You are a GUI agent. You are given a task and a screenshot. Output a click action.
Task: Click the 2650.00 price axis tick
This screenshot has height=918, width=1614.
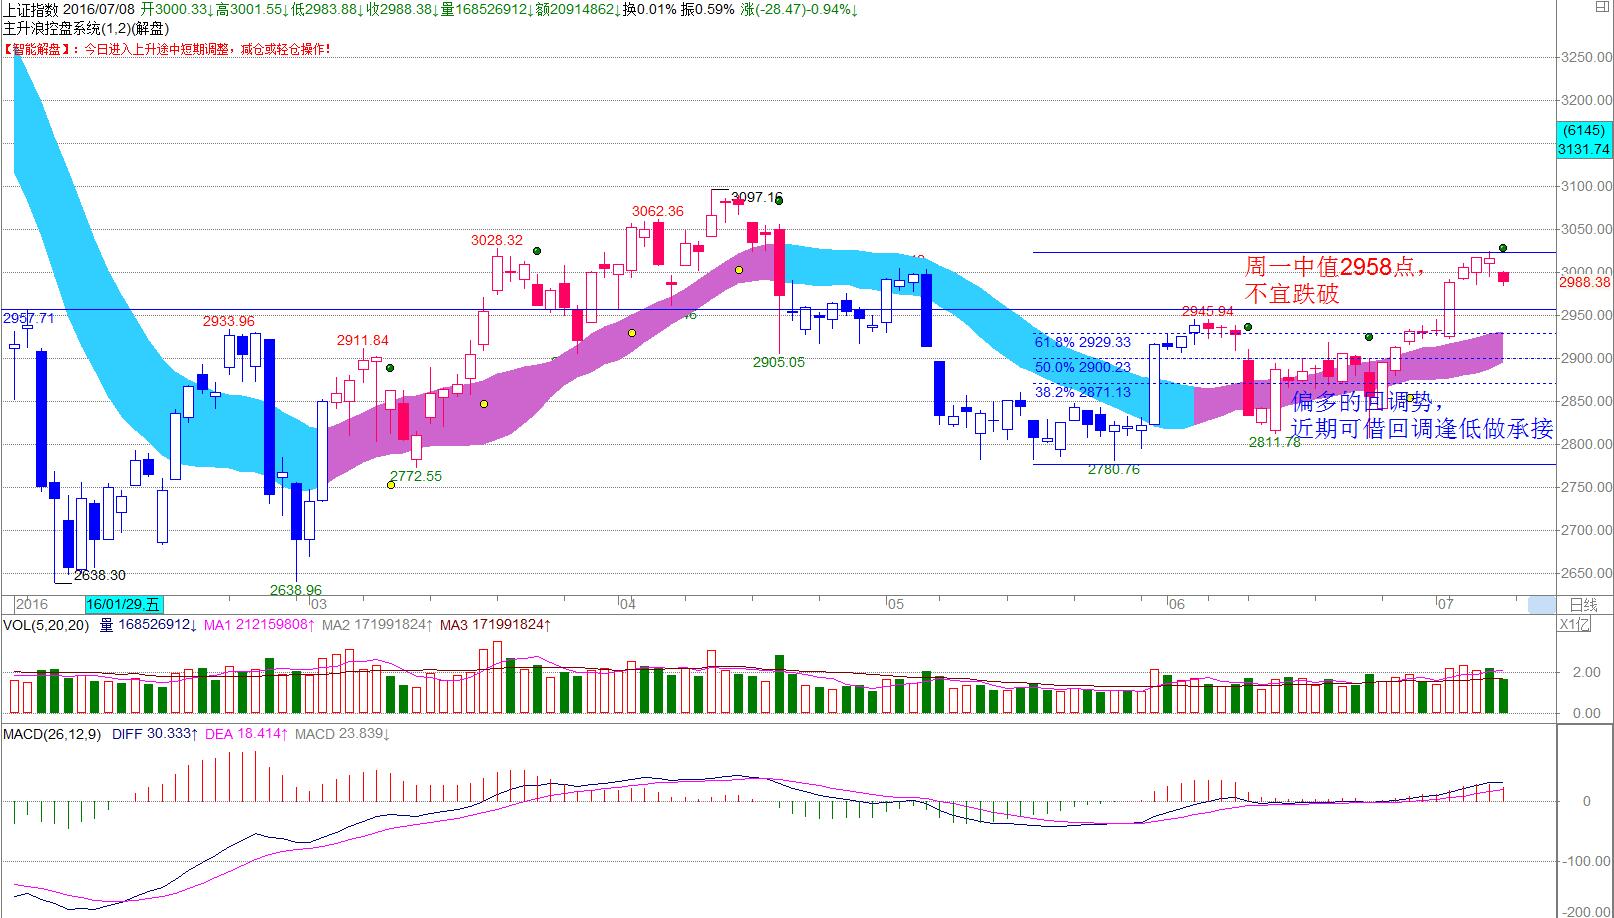(1588, 574)
